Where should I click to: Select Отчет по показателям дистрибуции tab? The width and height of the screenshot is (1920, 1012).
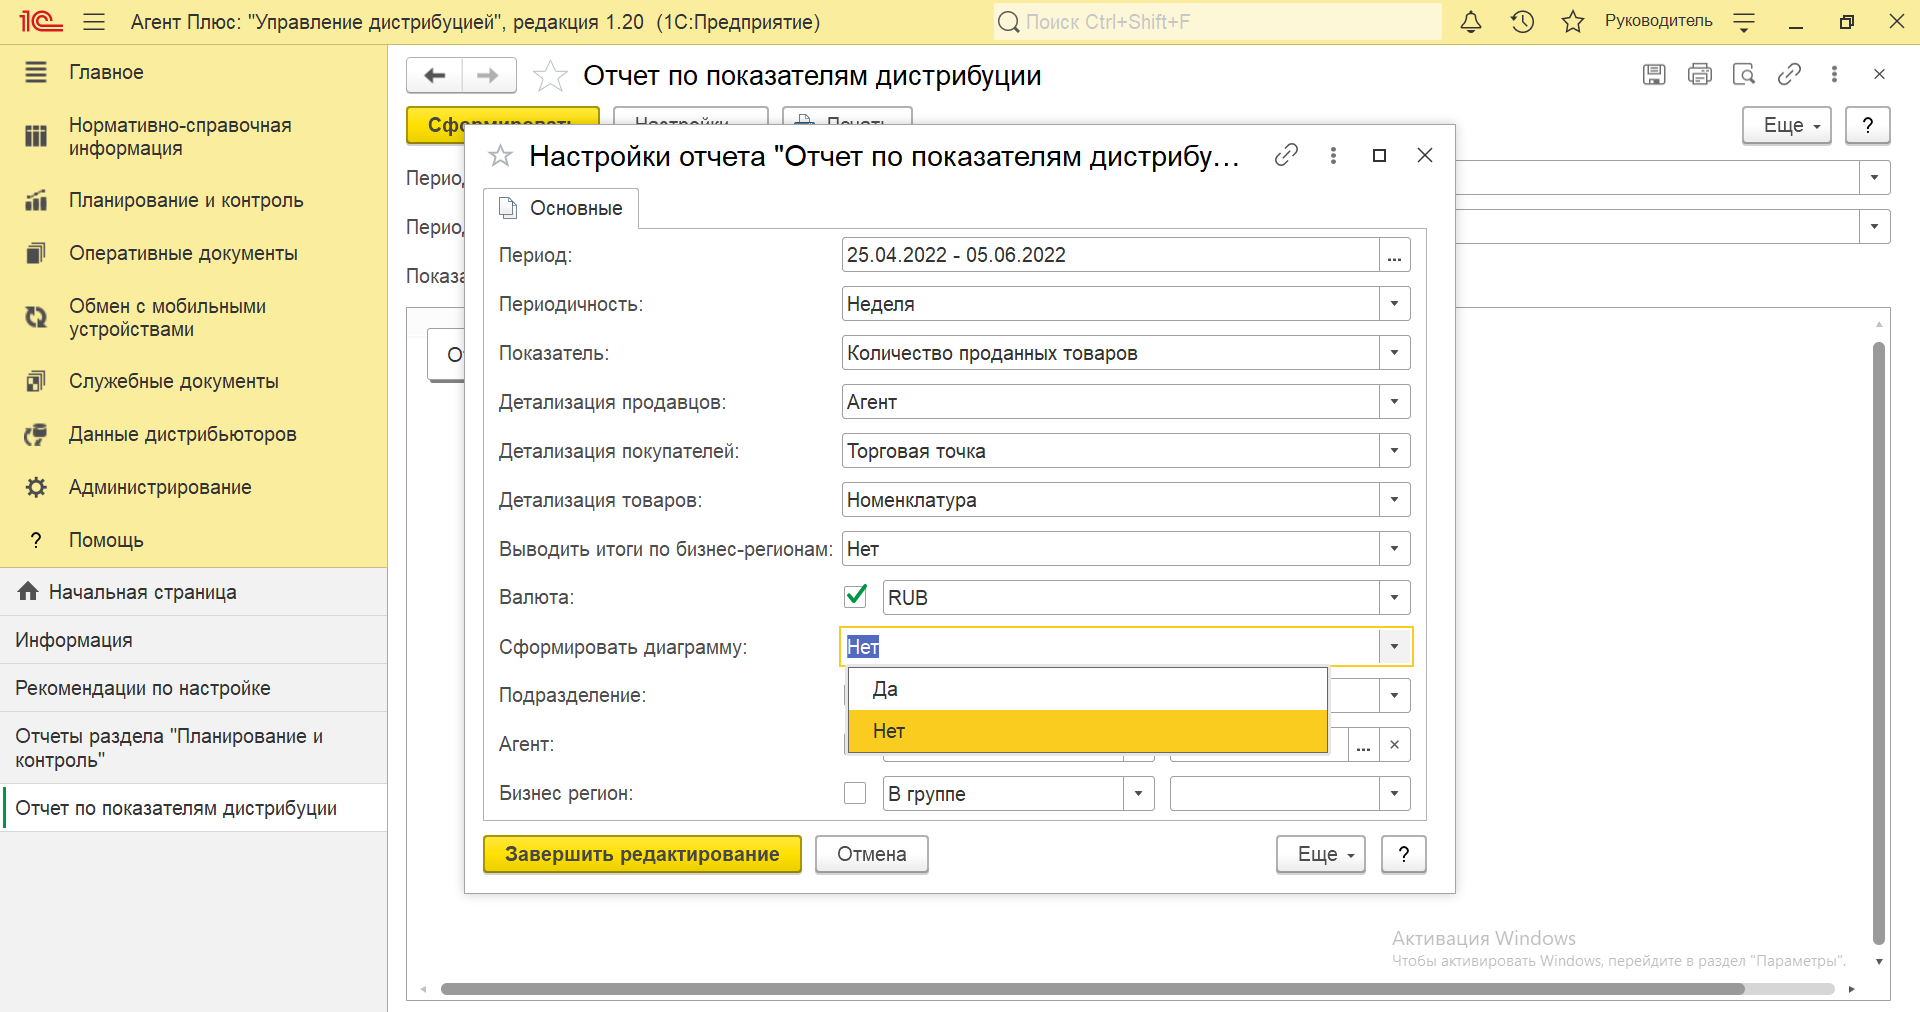[x=193, y=808]
